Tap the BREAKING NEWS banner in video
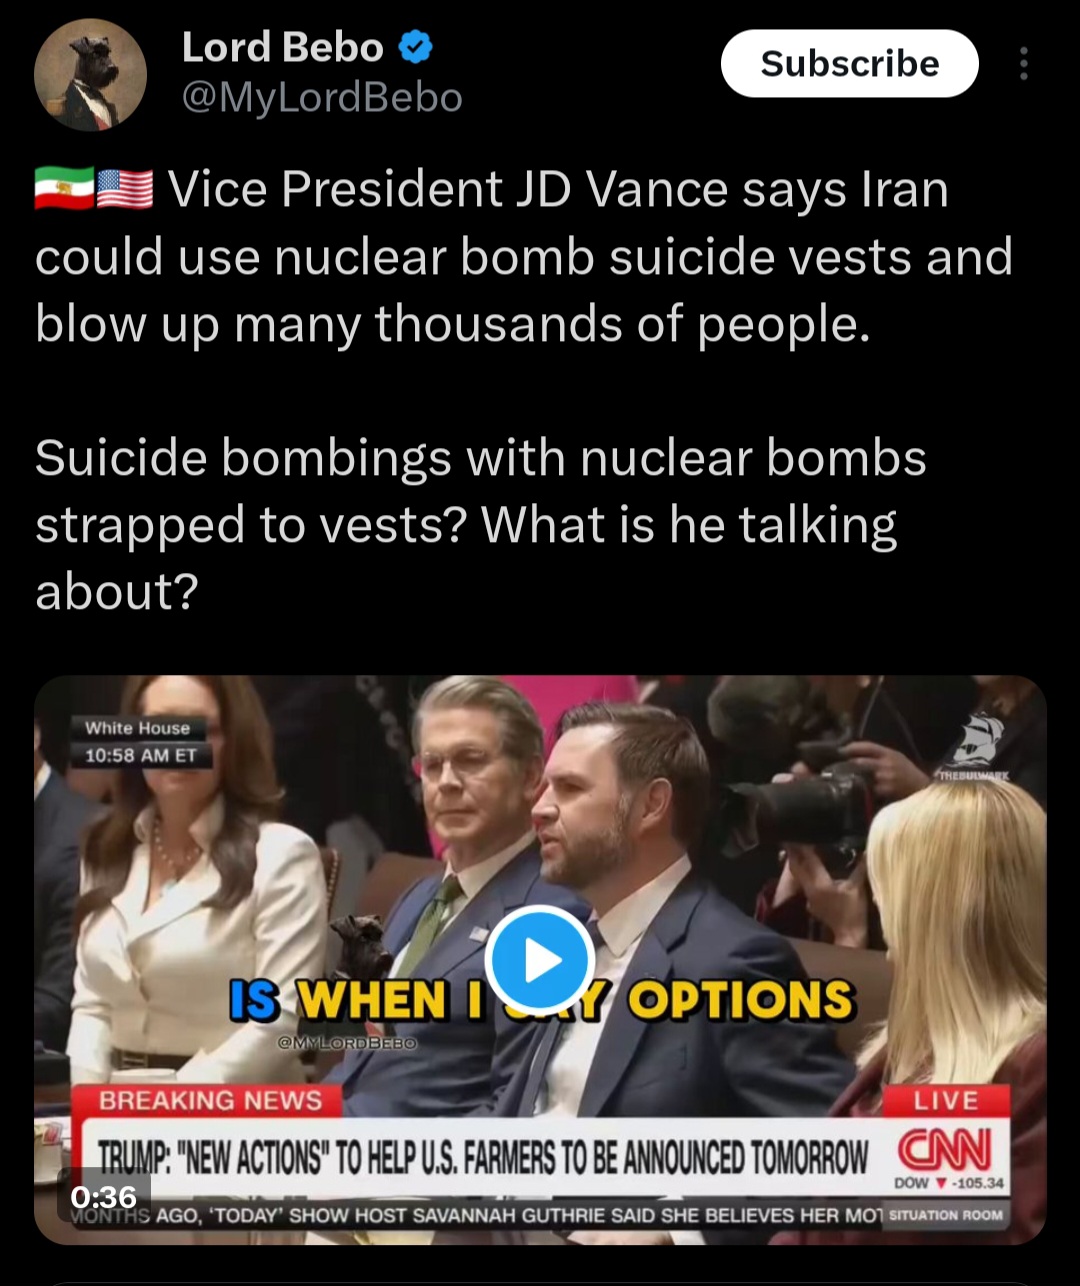The image size is (1080, 1286). click(x=210, y=1100)
